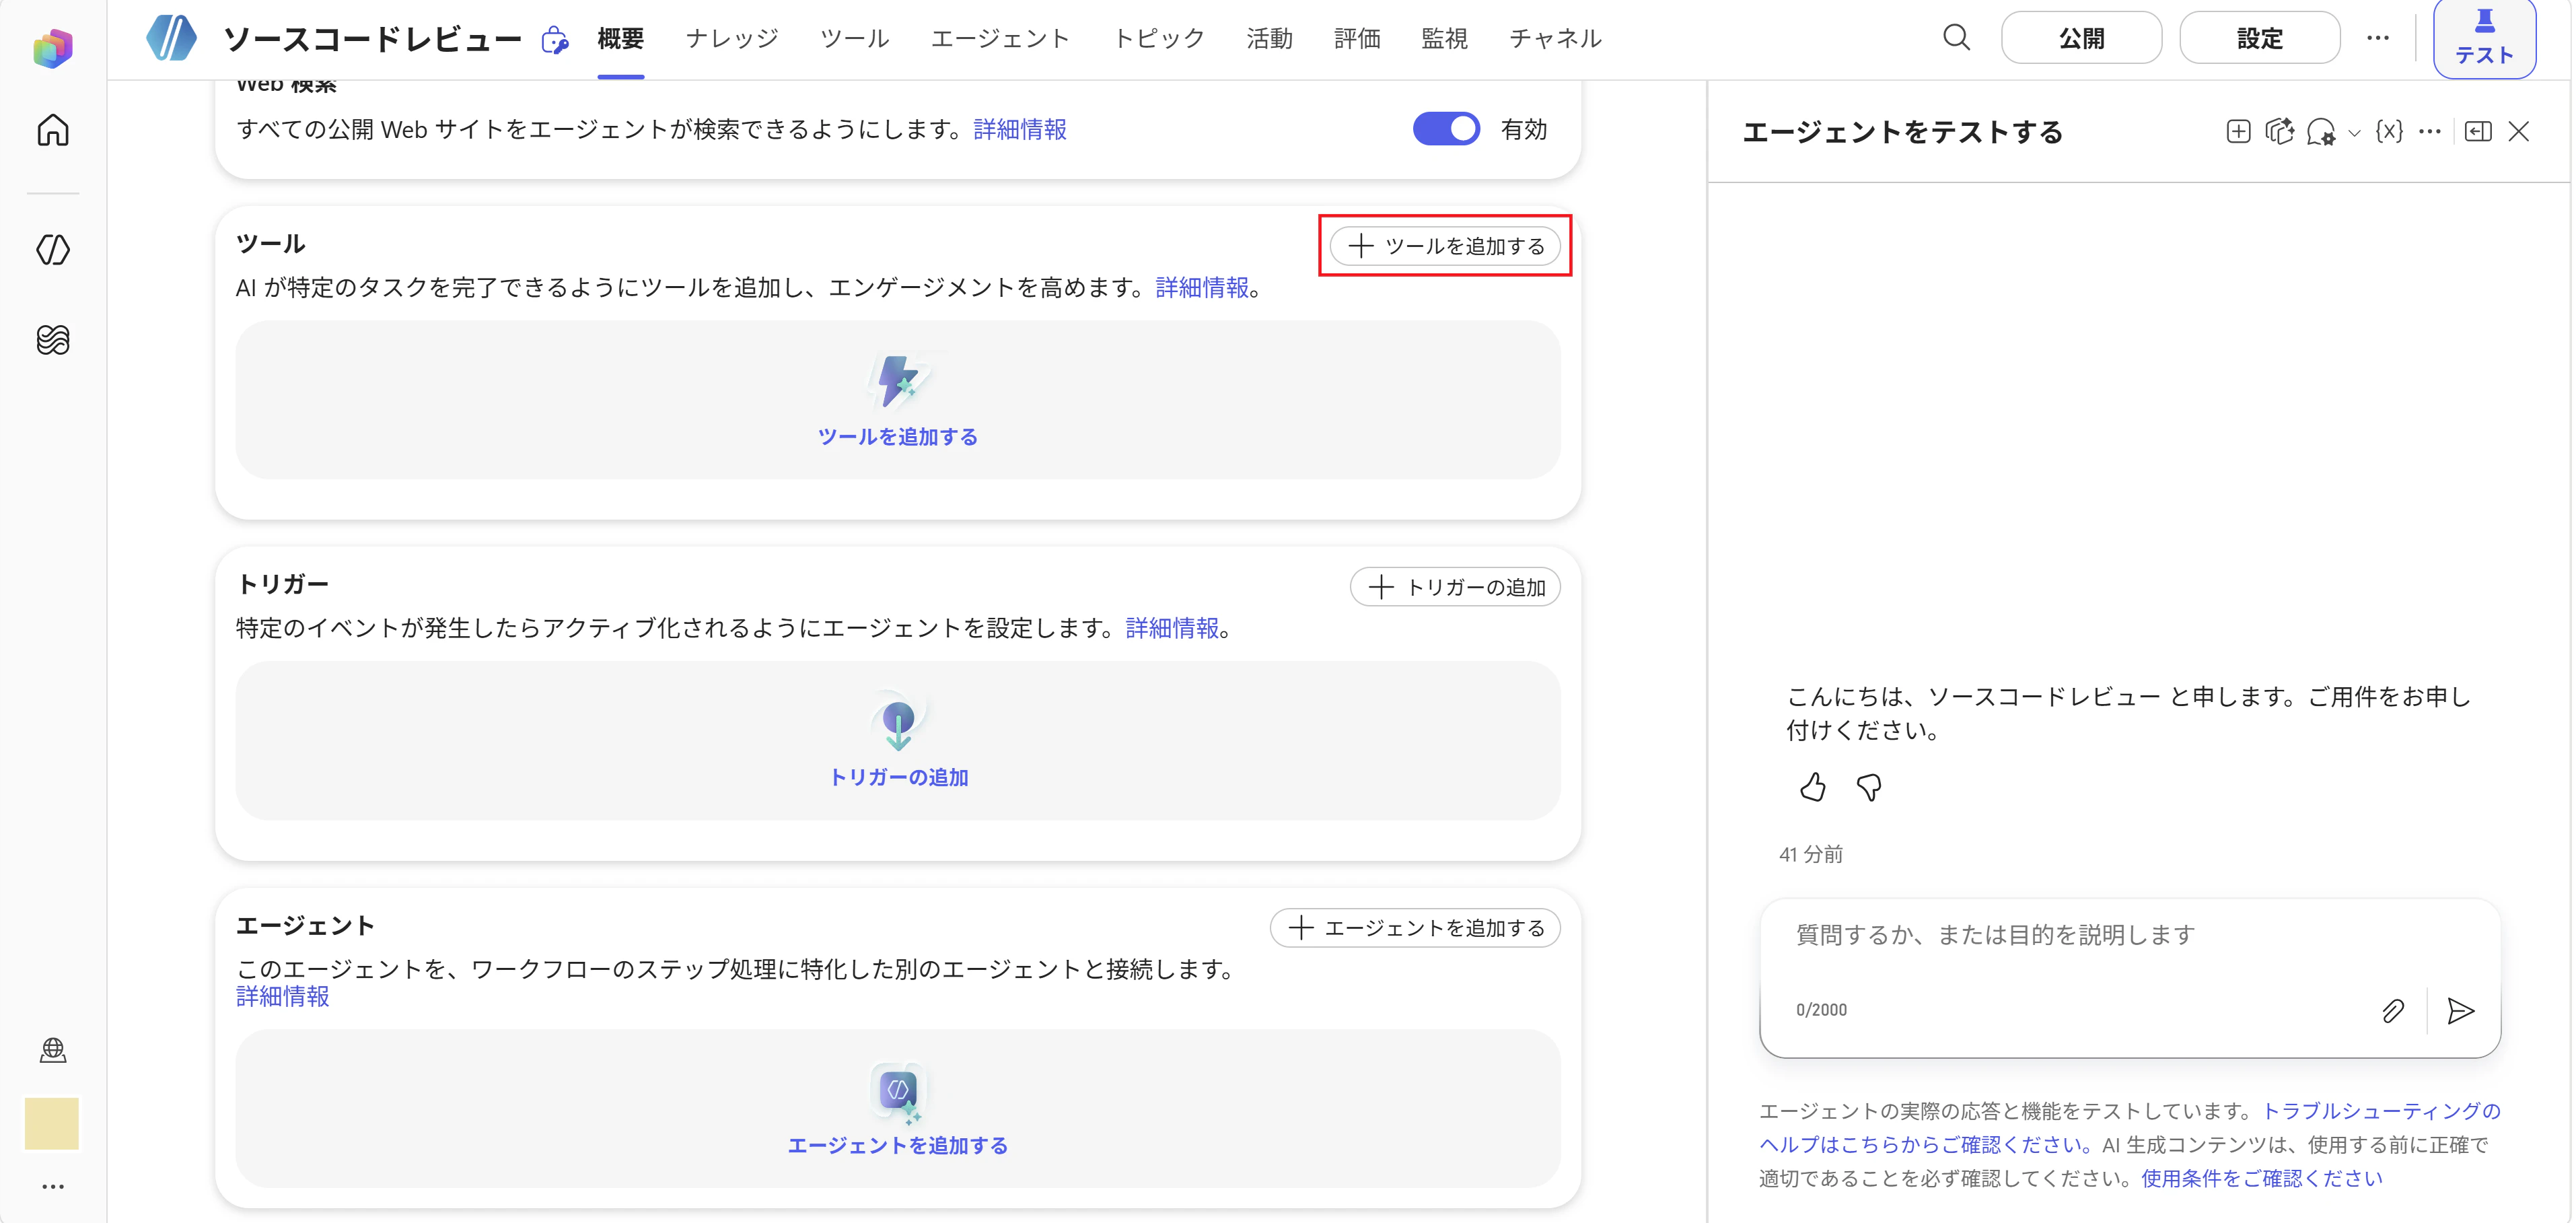Screen dimensions: 2576x1223
Task: Open 詳細情報 link in the Web 検索 section
Action: tap(1020, 129)
